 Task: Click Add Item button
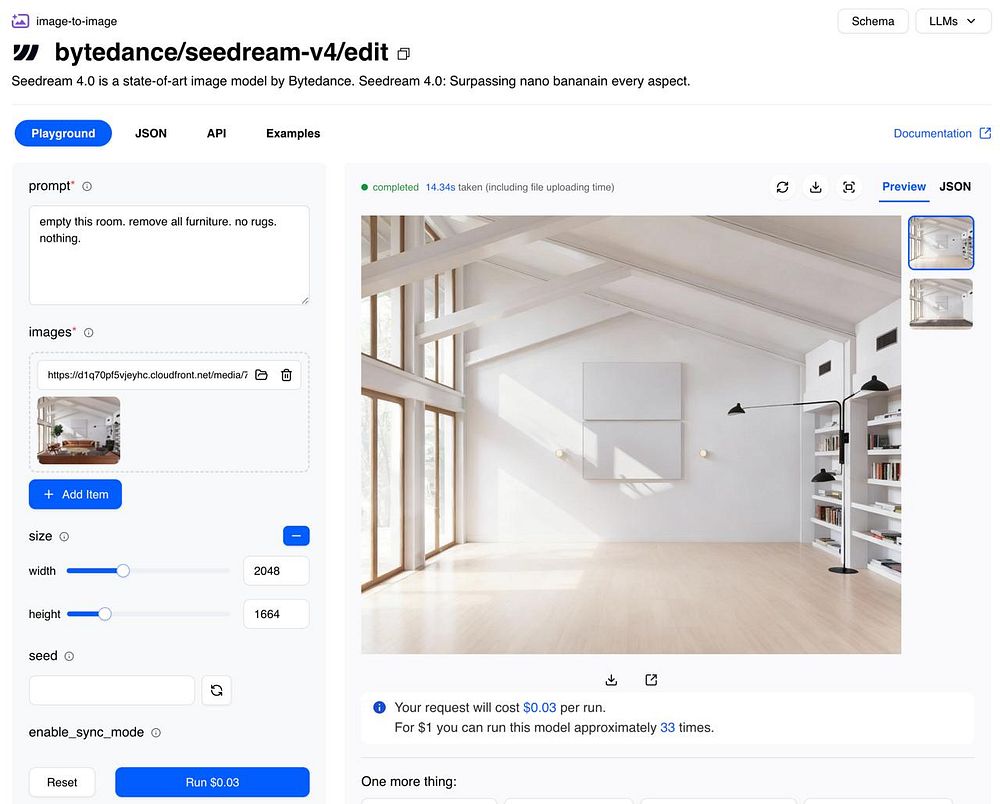pyautogui.click(x=75, y=494)
